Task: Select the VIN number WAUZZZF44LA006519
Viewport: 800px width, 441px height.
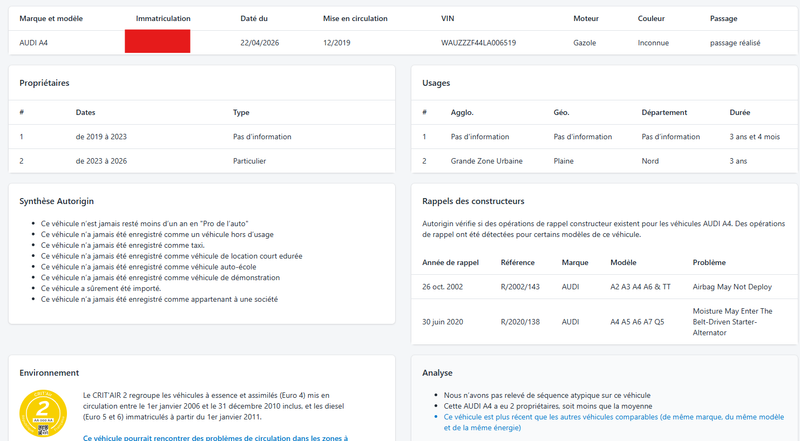Action: 478,43
